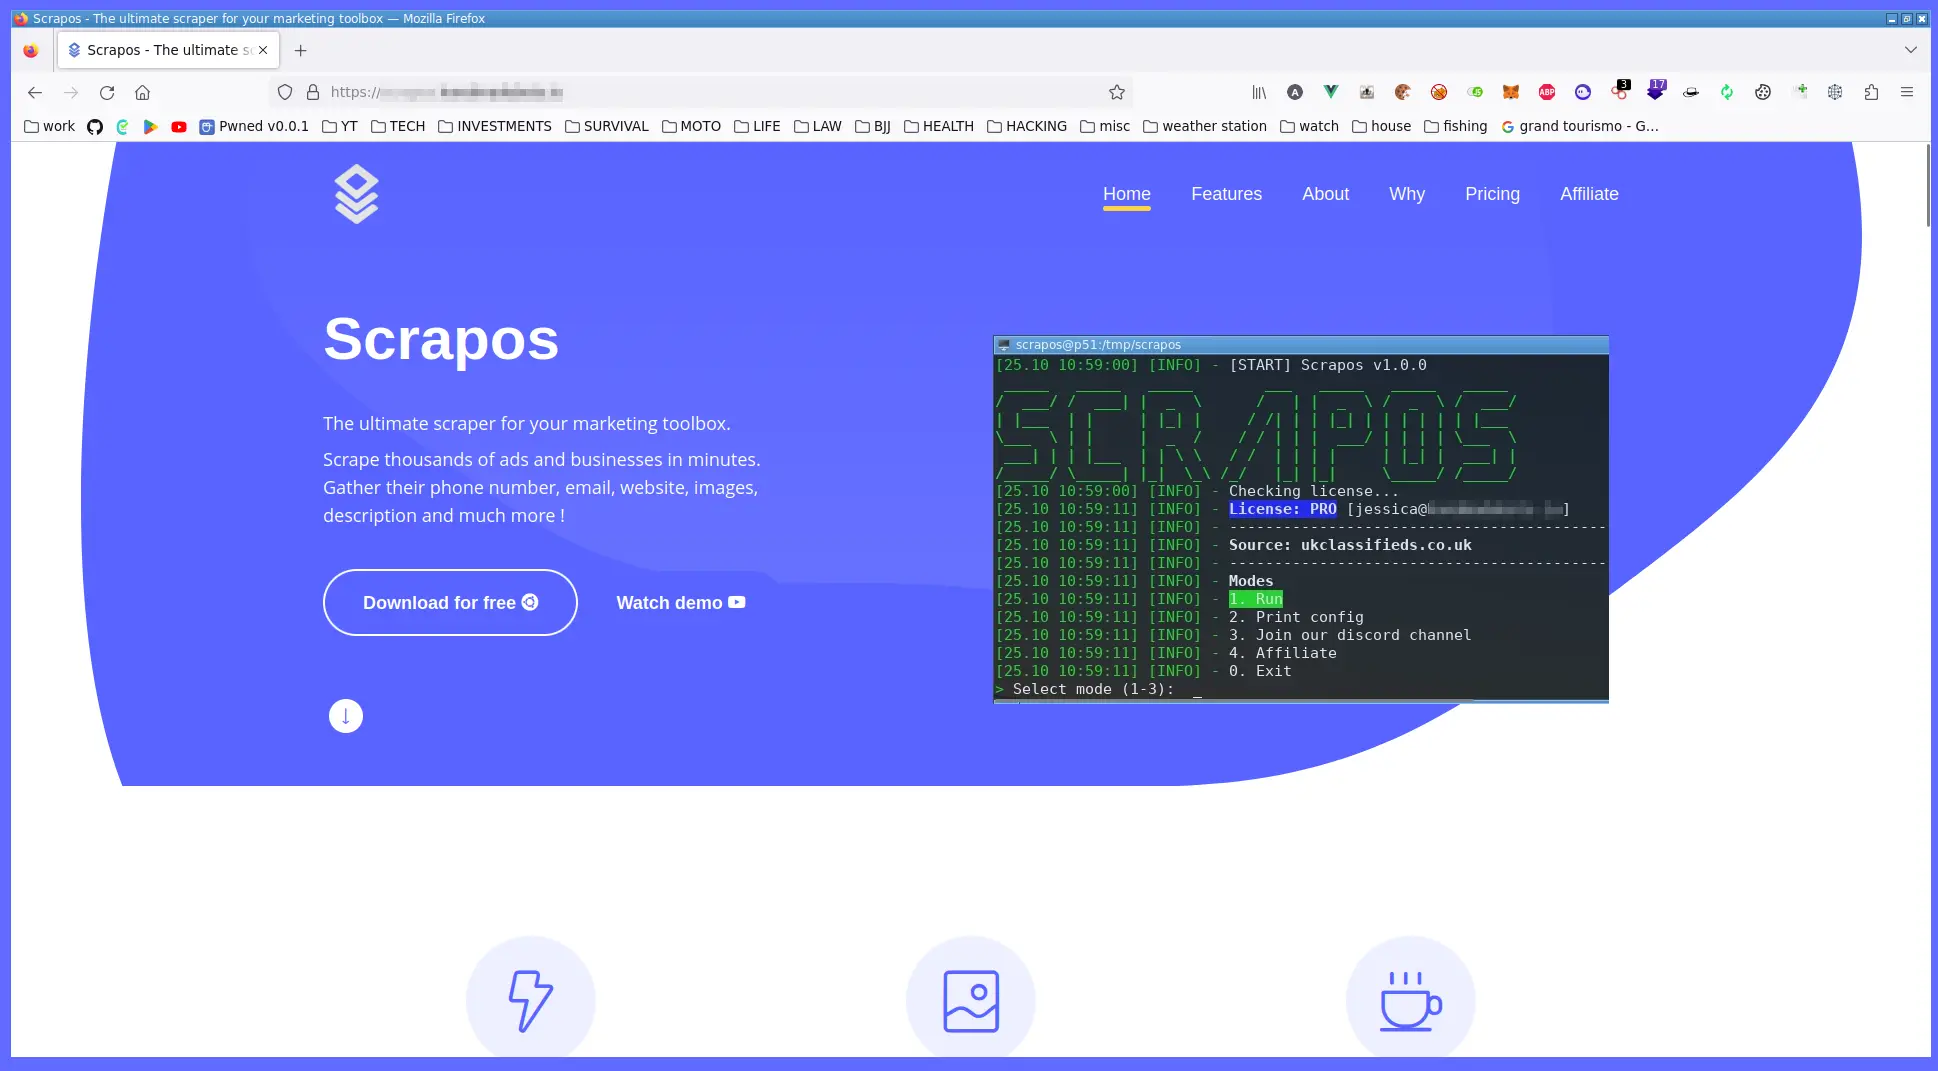
Task: Open the circled A extension icon
Action: coord(1295,92)
